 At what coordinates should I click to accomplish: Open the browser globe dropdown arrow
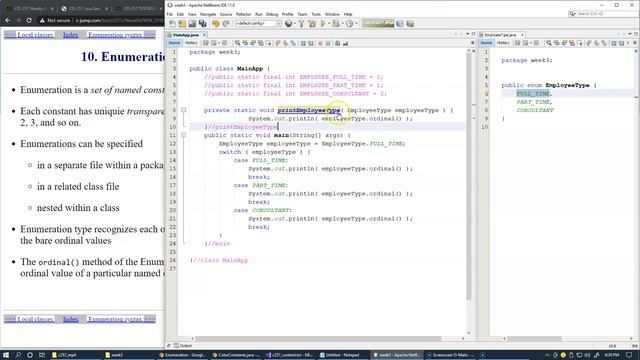[295, 24]
